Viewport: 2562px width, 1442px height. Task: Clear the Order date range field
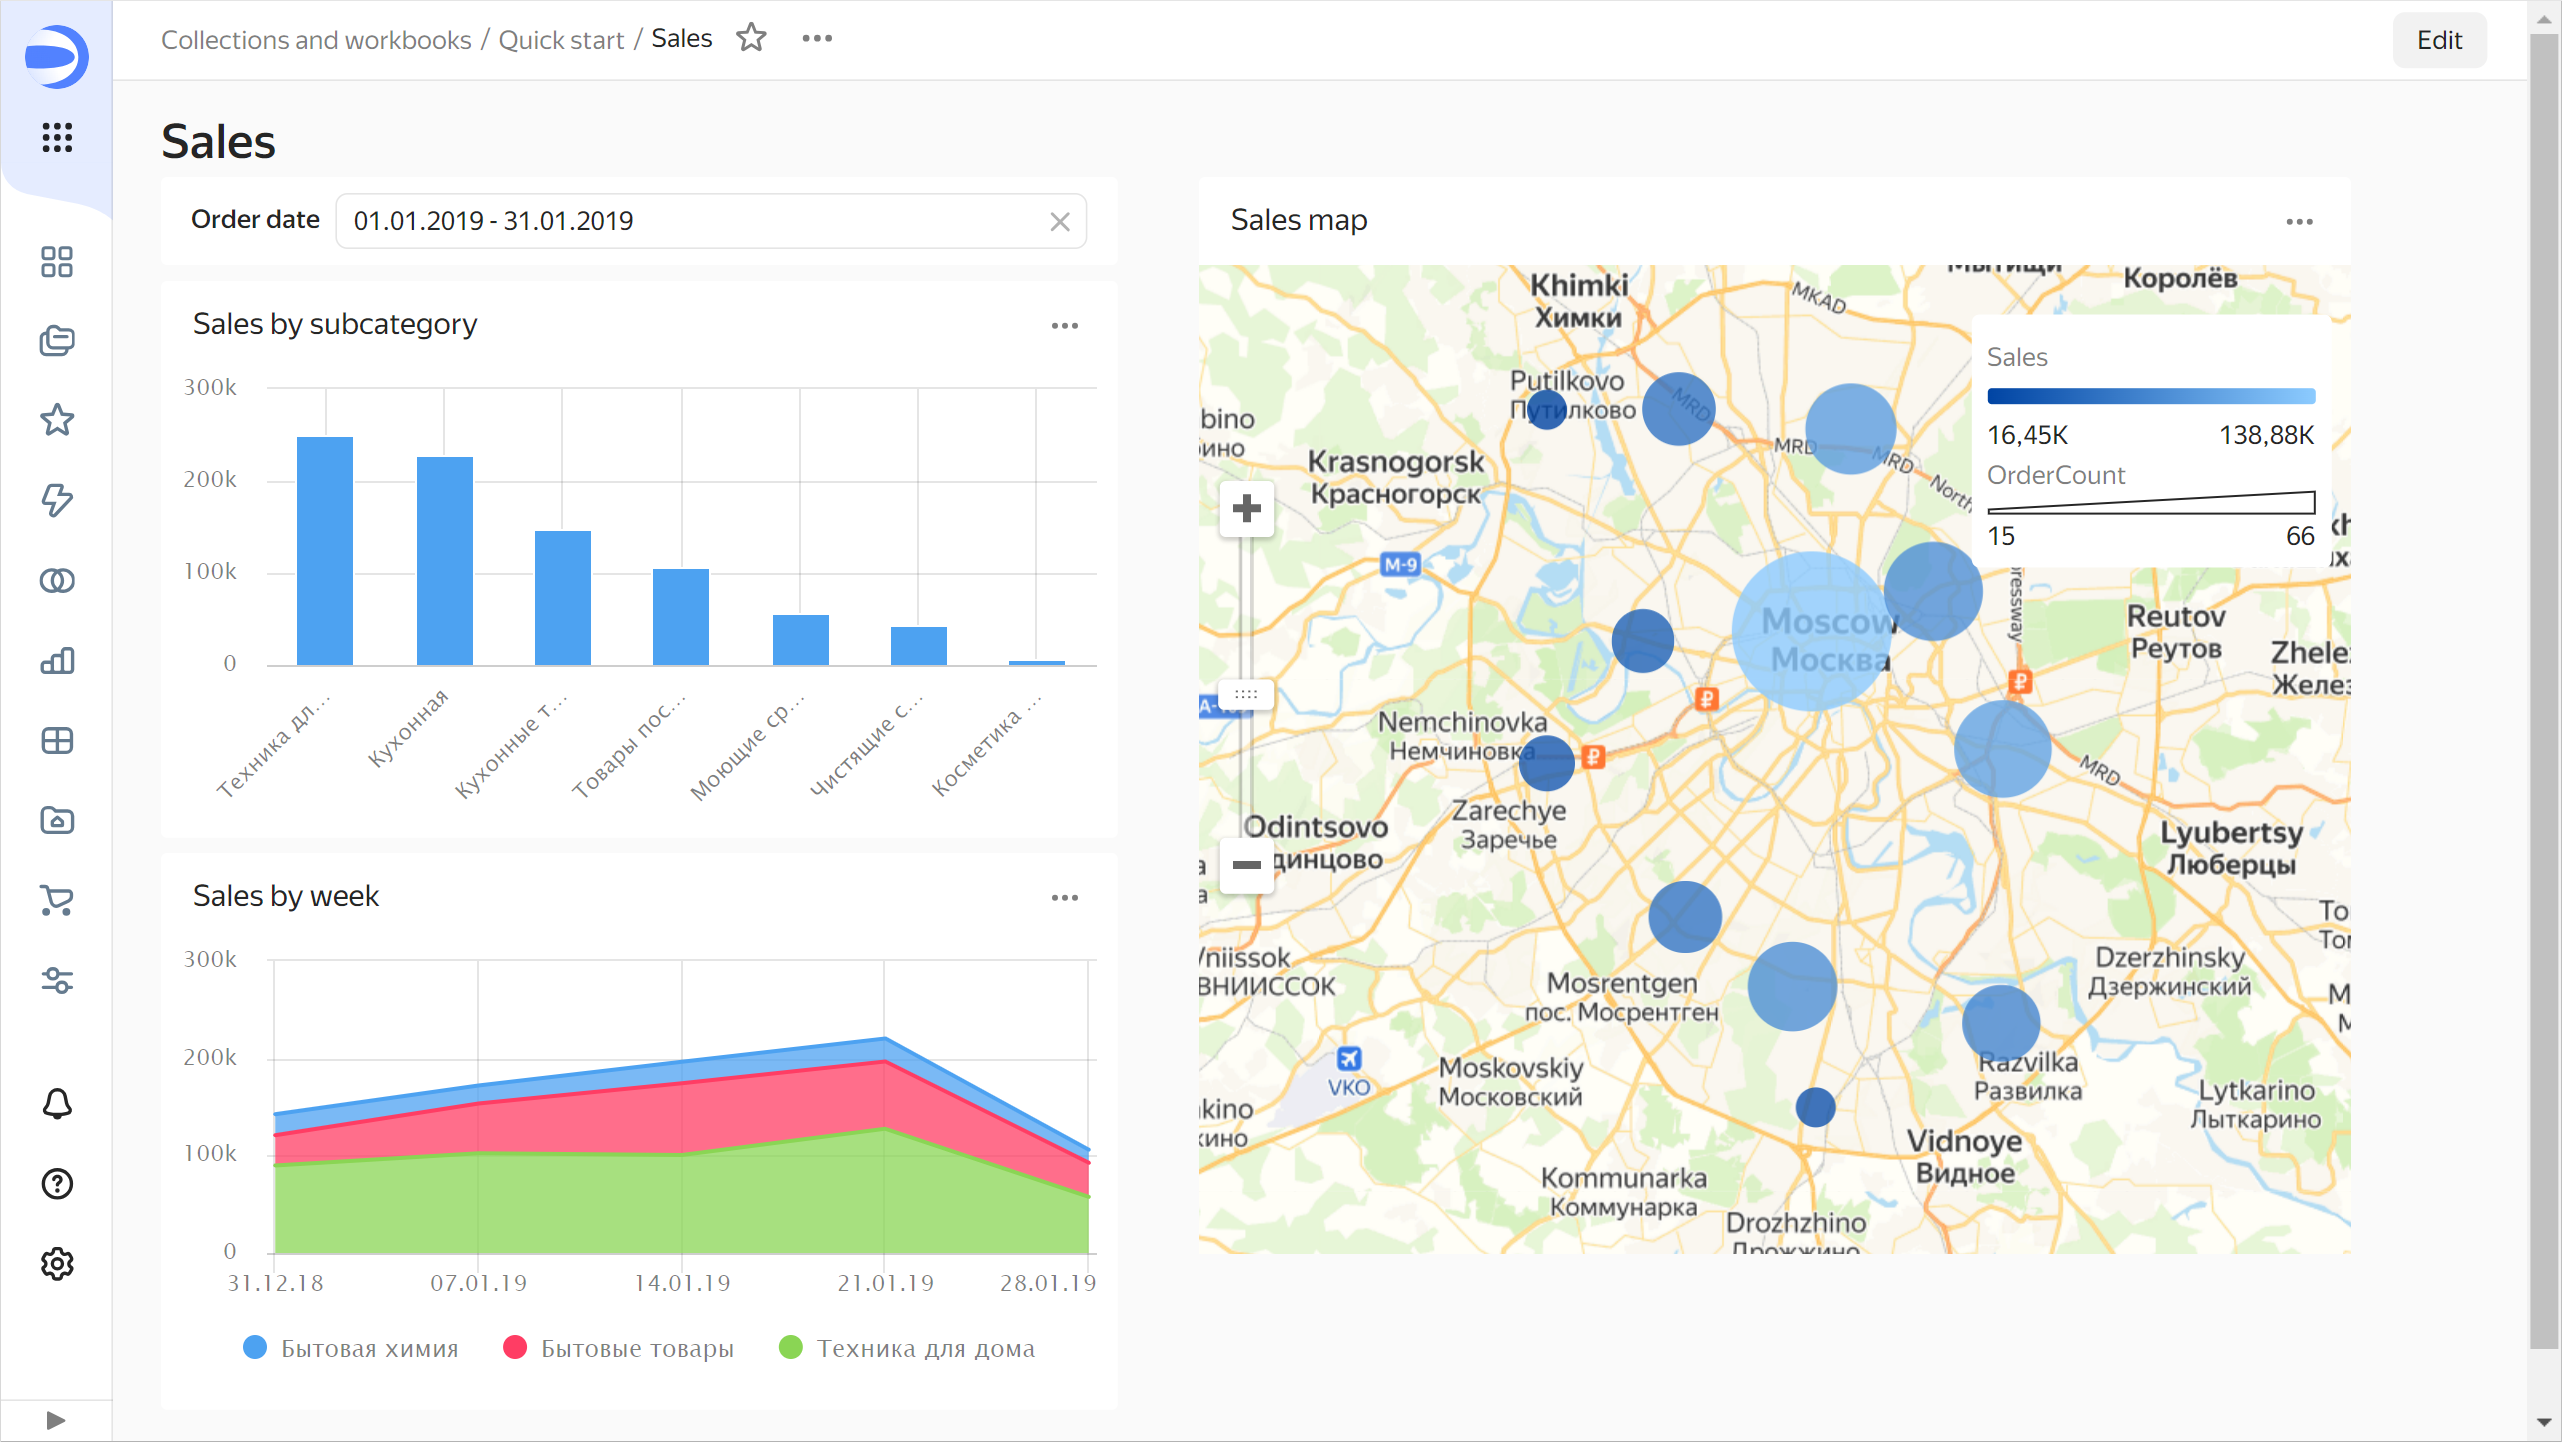tap(1060, 221)
